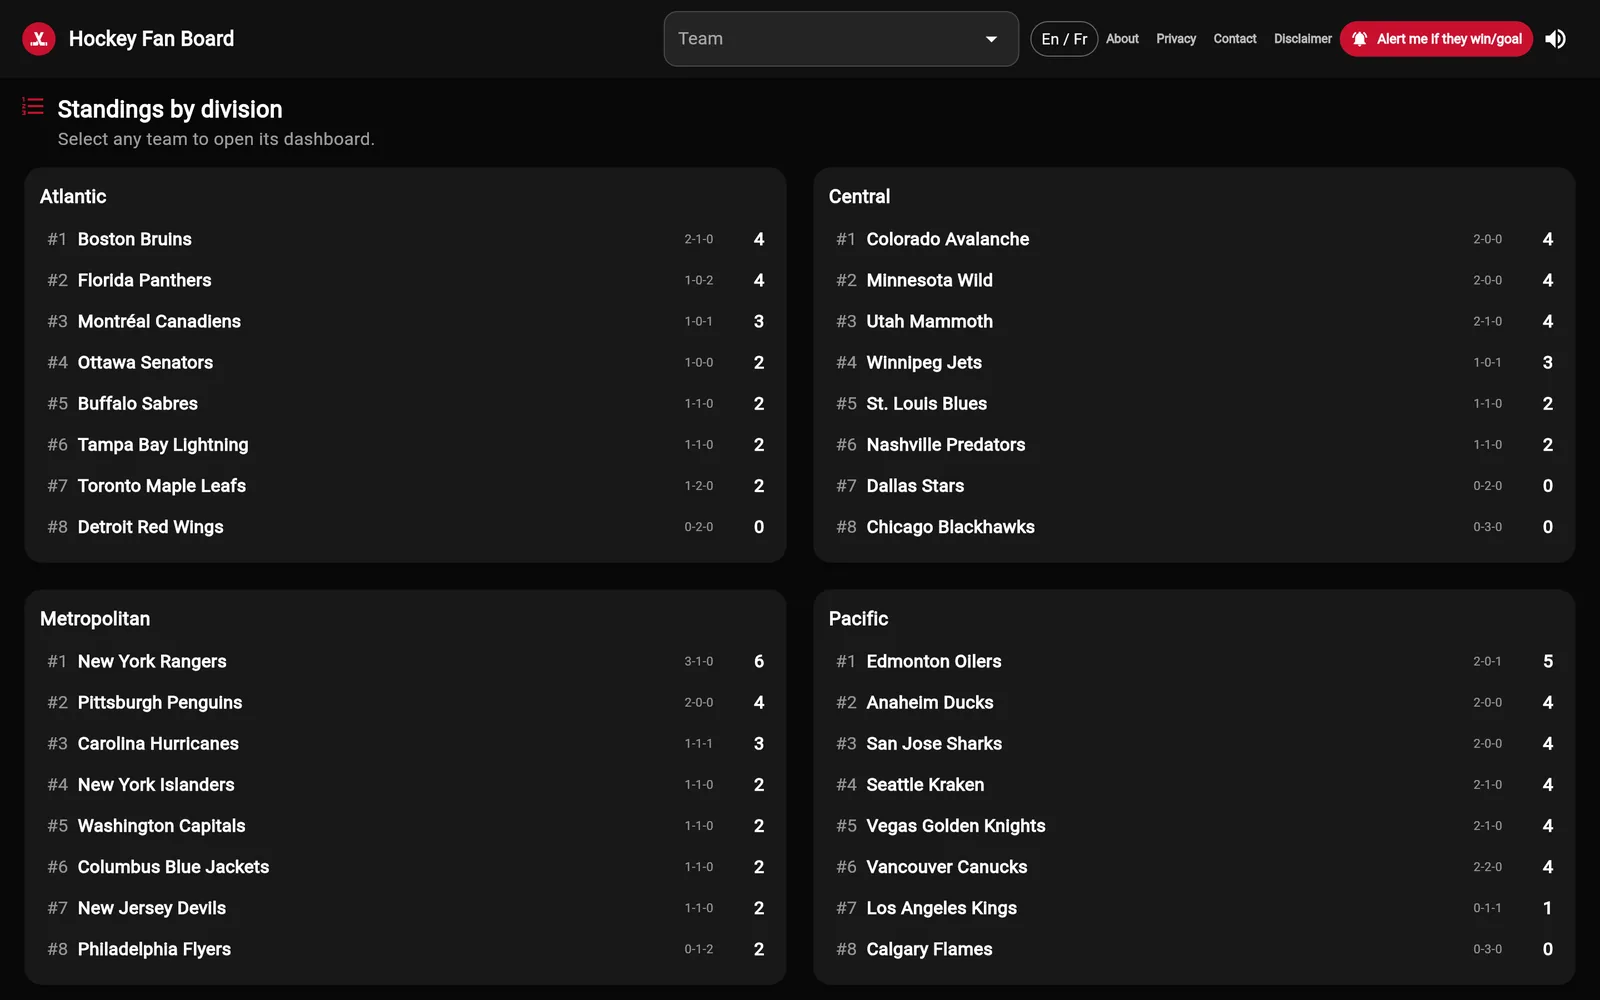Screen dimensions: 1600x1000
Task: Open Boston Bruins dashboard
Action: pos(405,239)
